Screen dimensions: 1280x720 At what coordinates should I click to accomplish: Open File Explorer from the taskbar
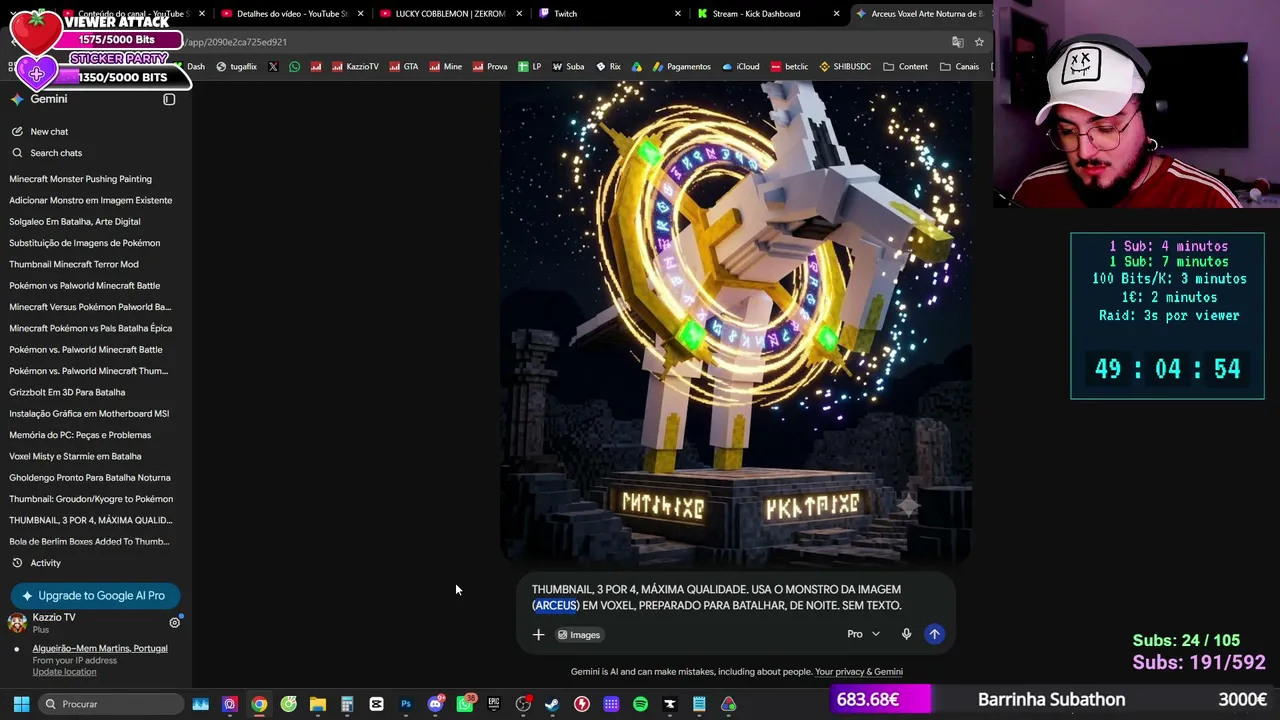[318, 704]
